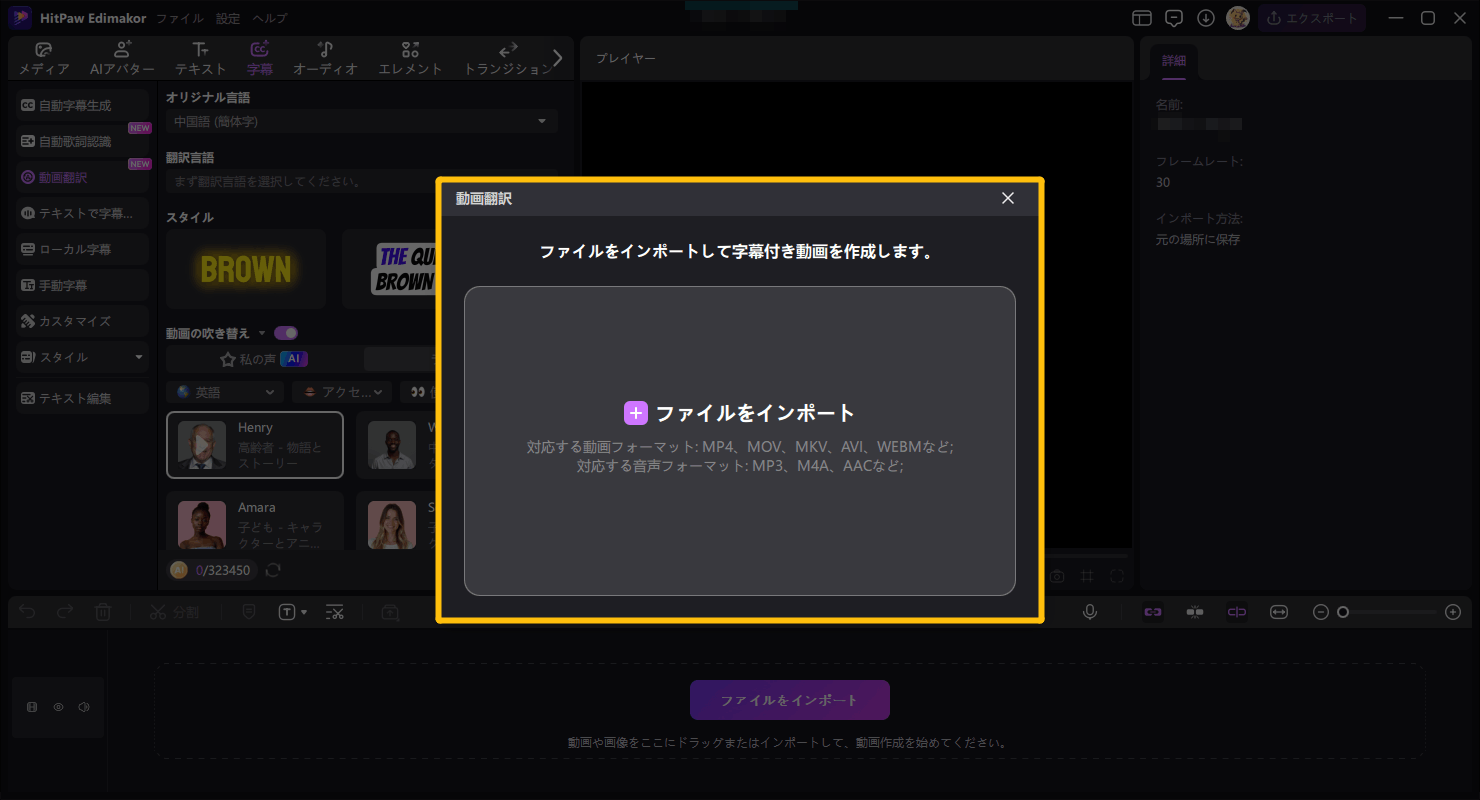Viewport: 1480px width, 800px height.
Task: Select the カスタマイズ subtitle option
Action: (82, 321)
